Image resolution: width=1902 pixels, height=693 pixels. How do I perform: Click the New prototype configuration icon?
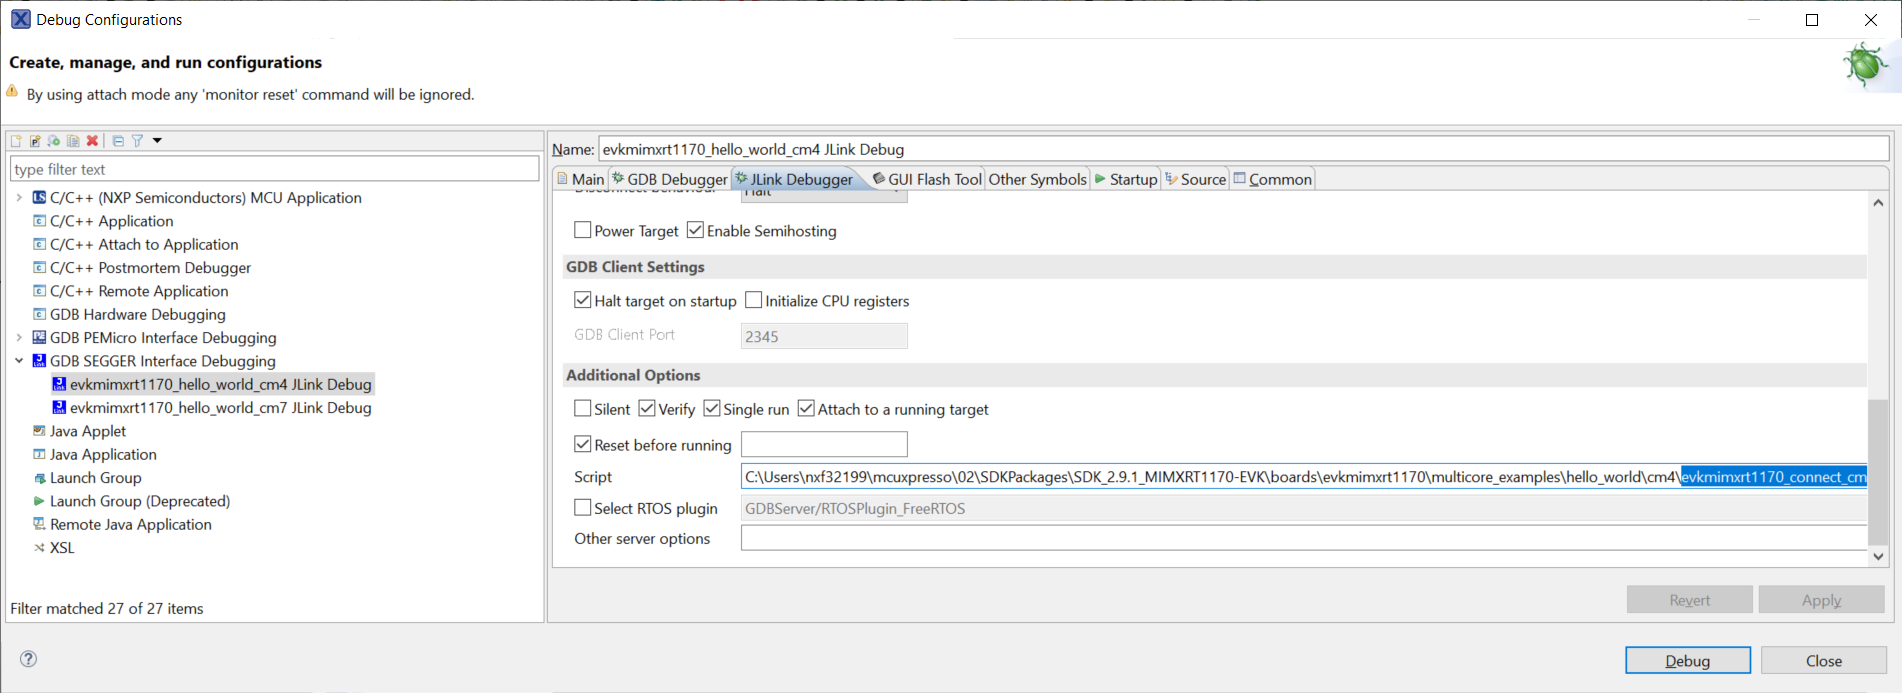[x=35, y=141]
